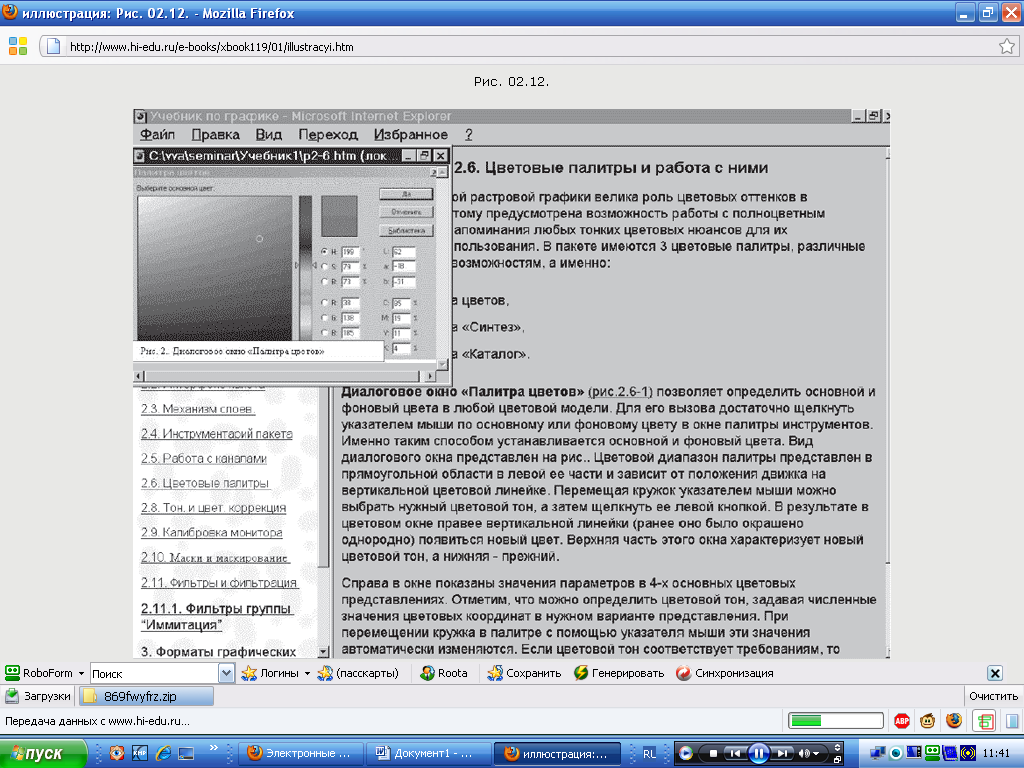Click the 2.11. Фильтры и фильтрация link
This screenshot has height=768, width=1024.
219,583
